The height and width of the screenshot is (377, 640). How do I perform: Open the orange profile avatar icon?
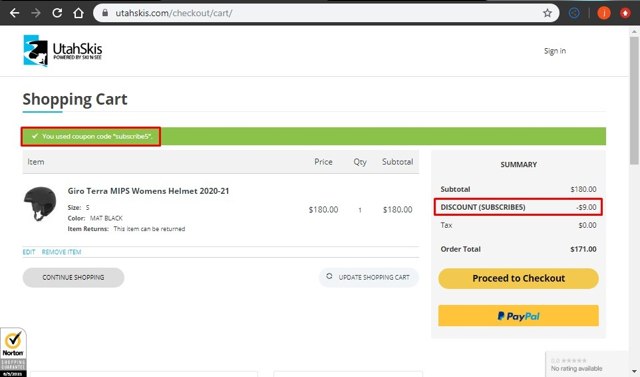[604, 13]
